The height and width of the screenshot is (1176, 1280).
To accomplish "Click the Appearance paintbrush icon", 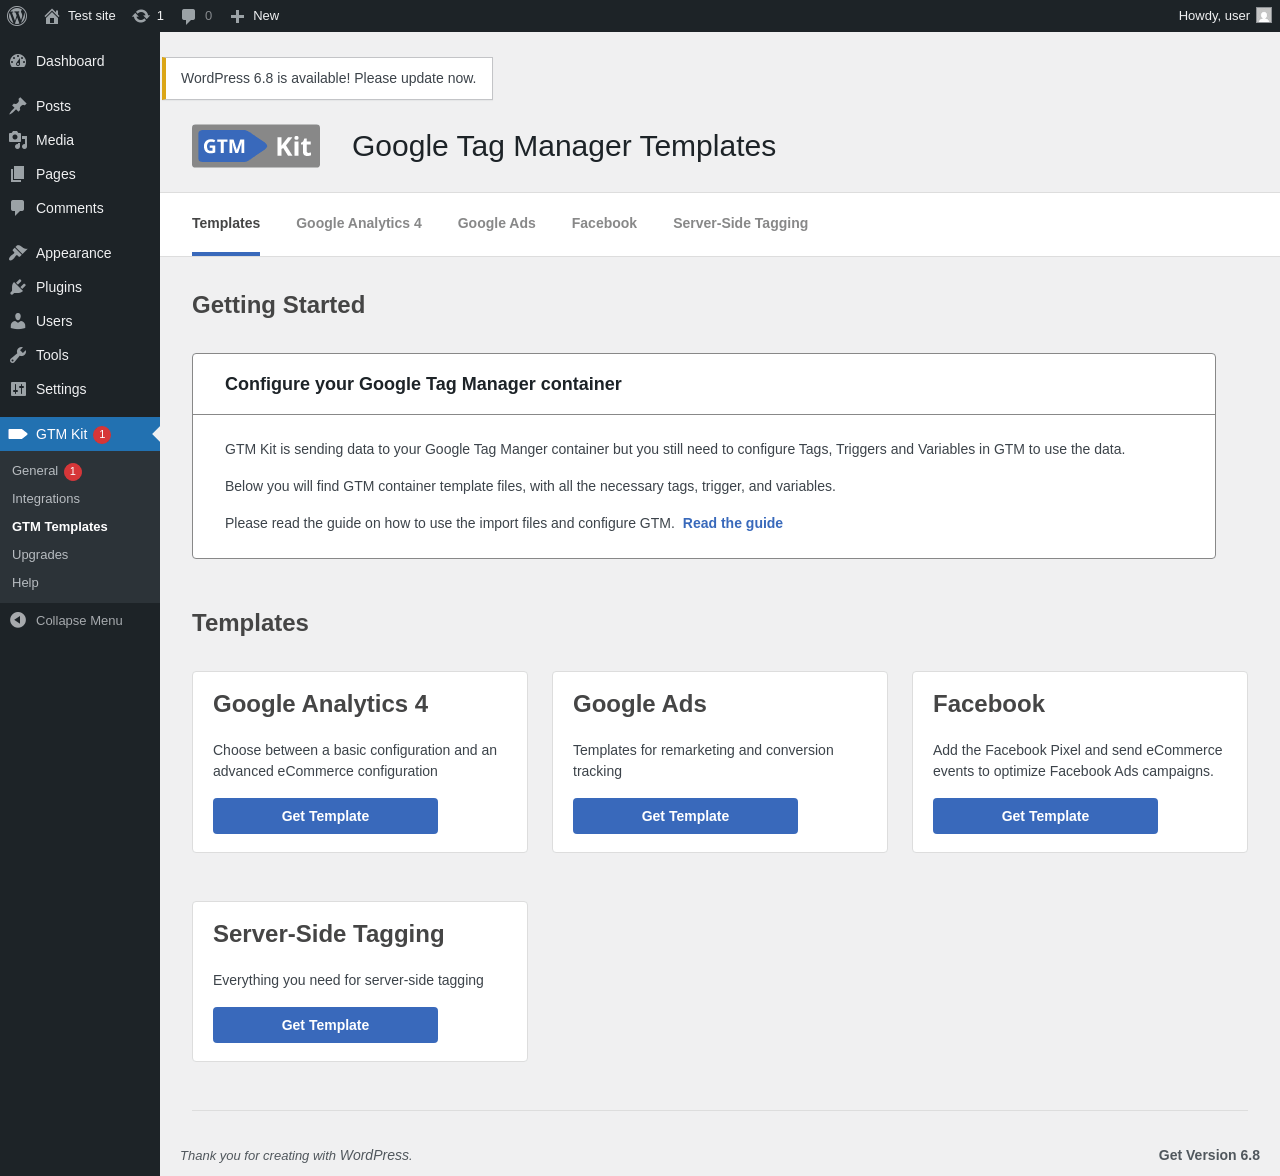I will 18,253.
